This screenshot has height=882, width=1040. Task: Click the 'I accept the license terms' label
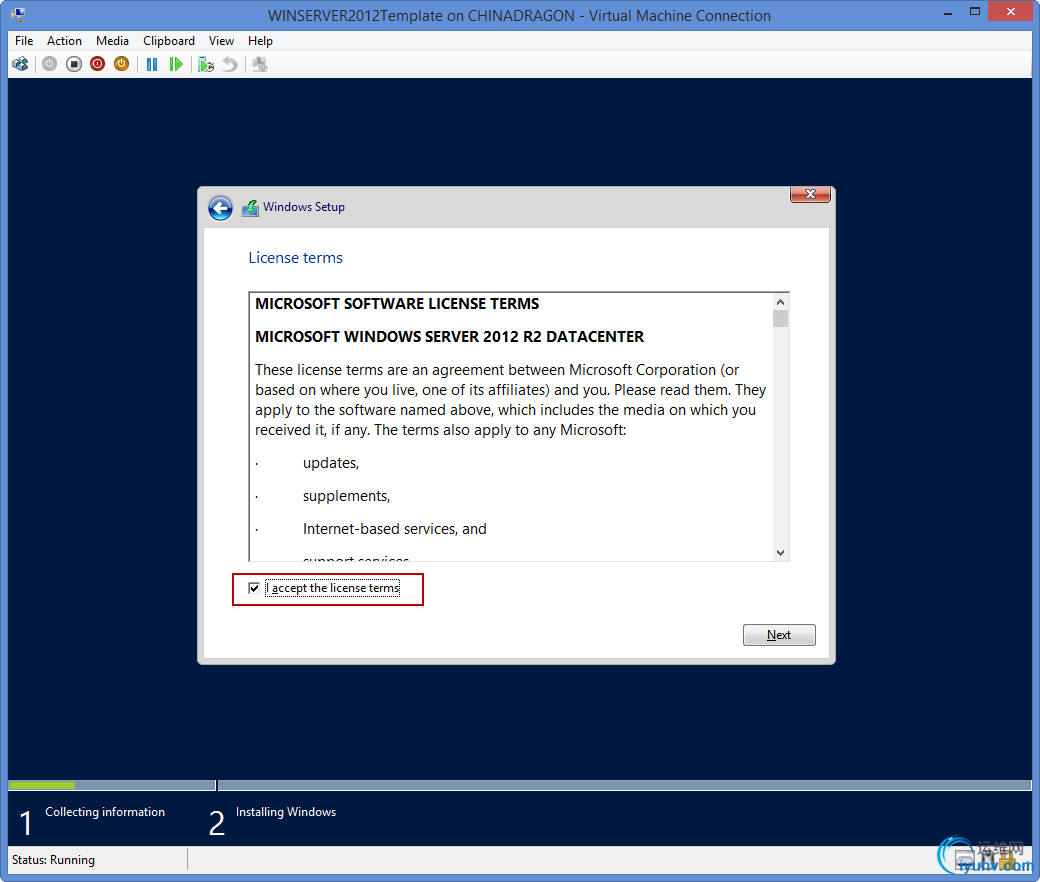pyautogui.click(x=332, y=588)
